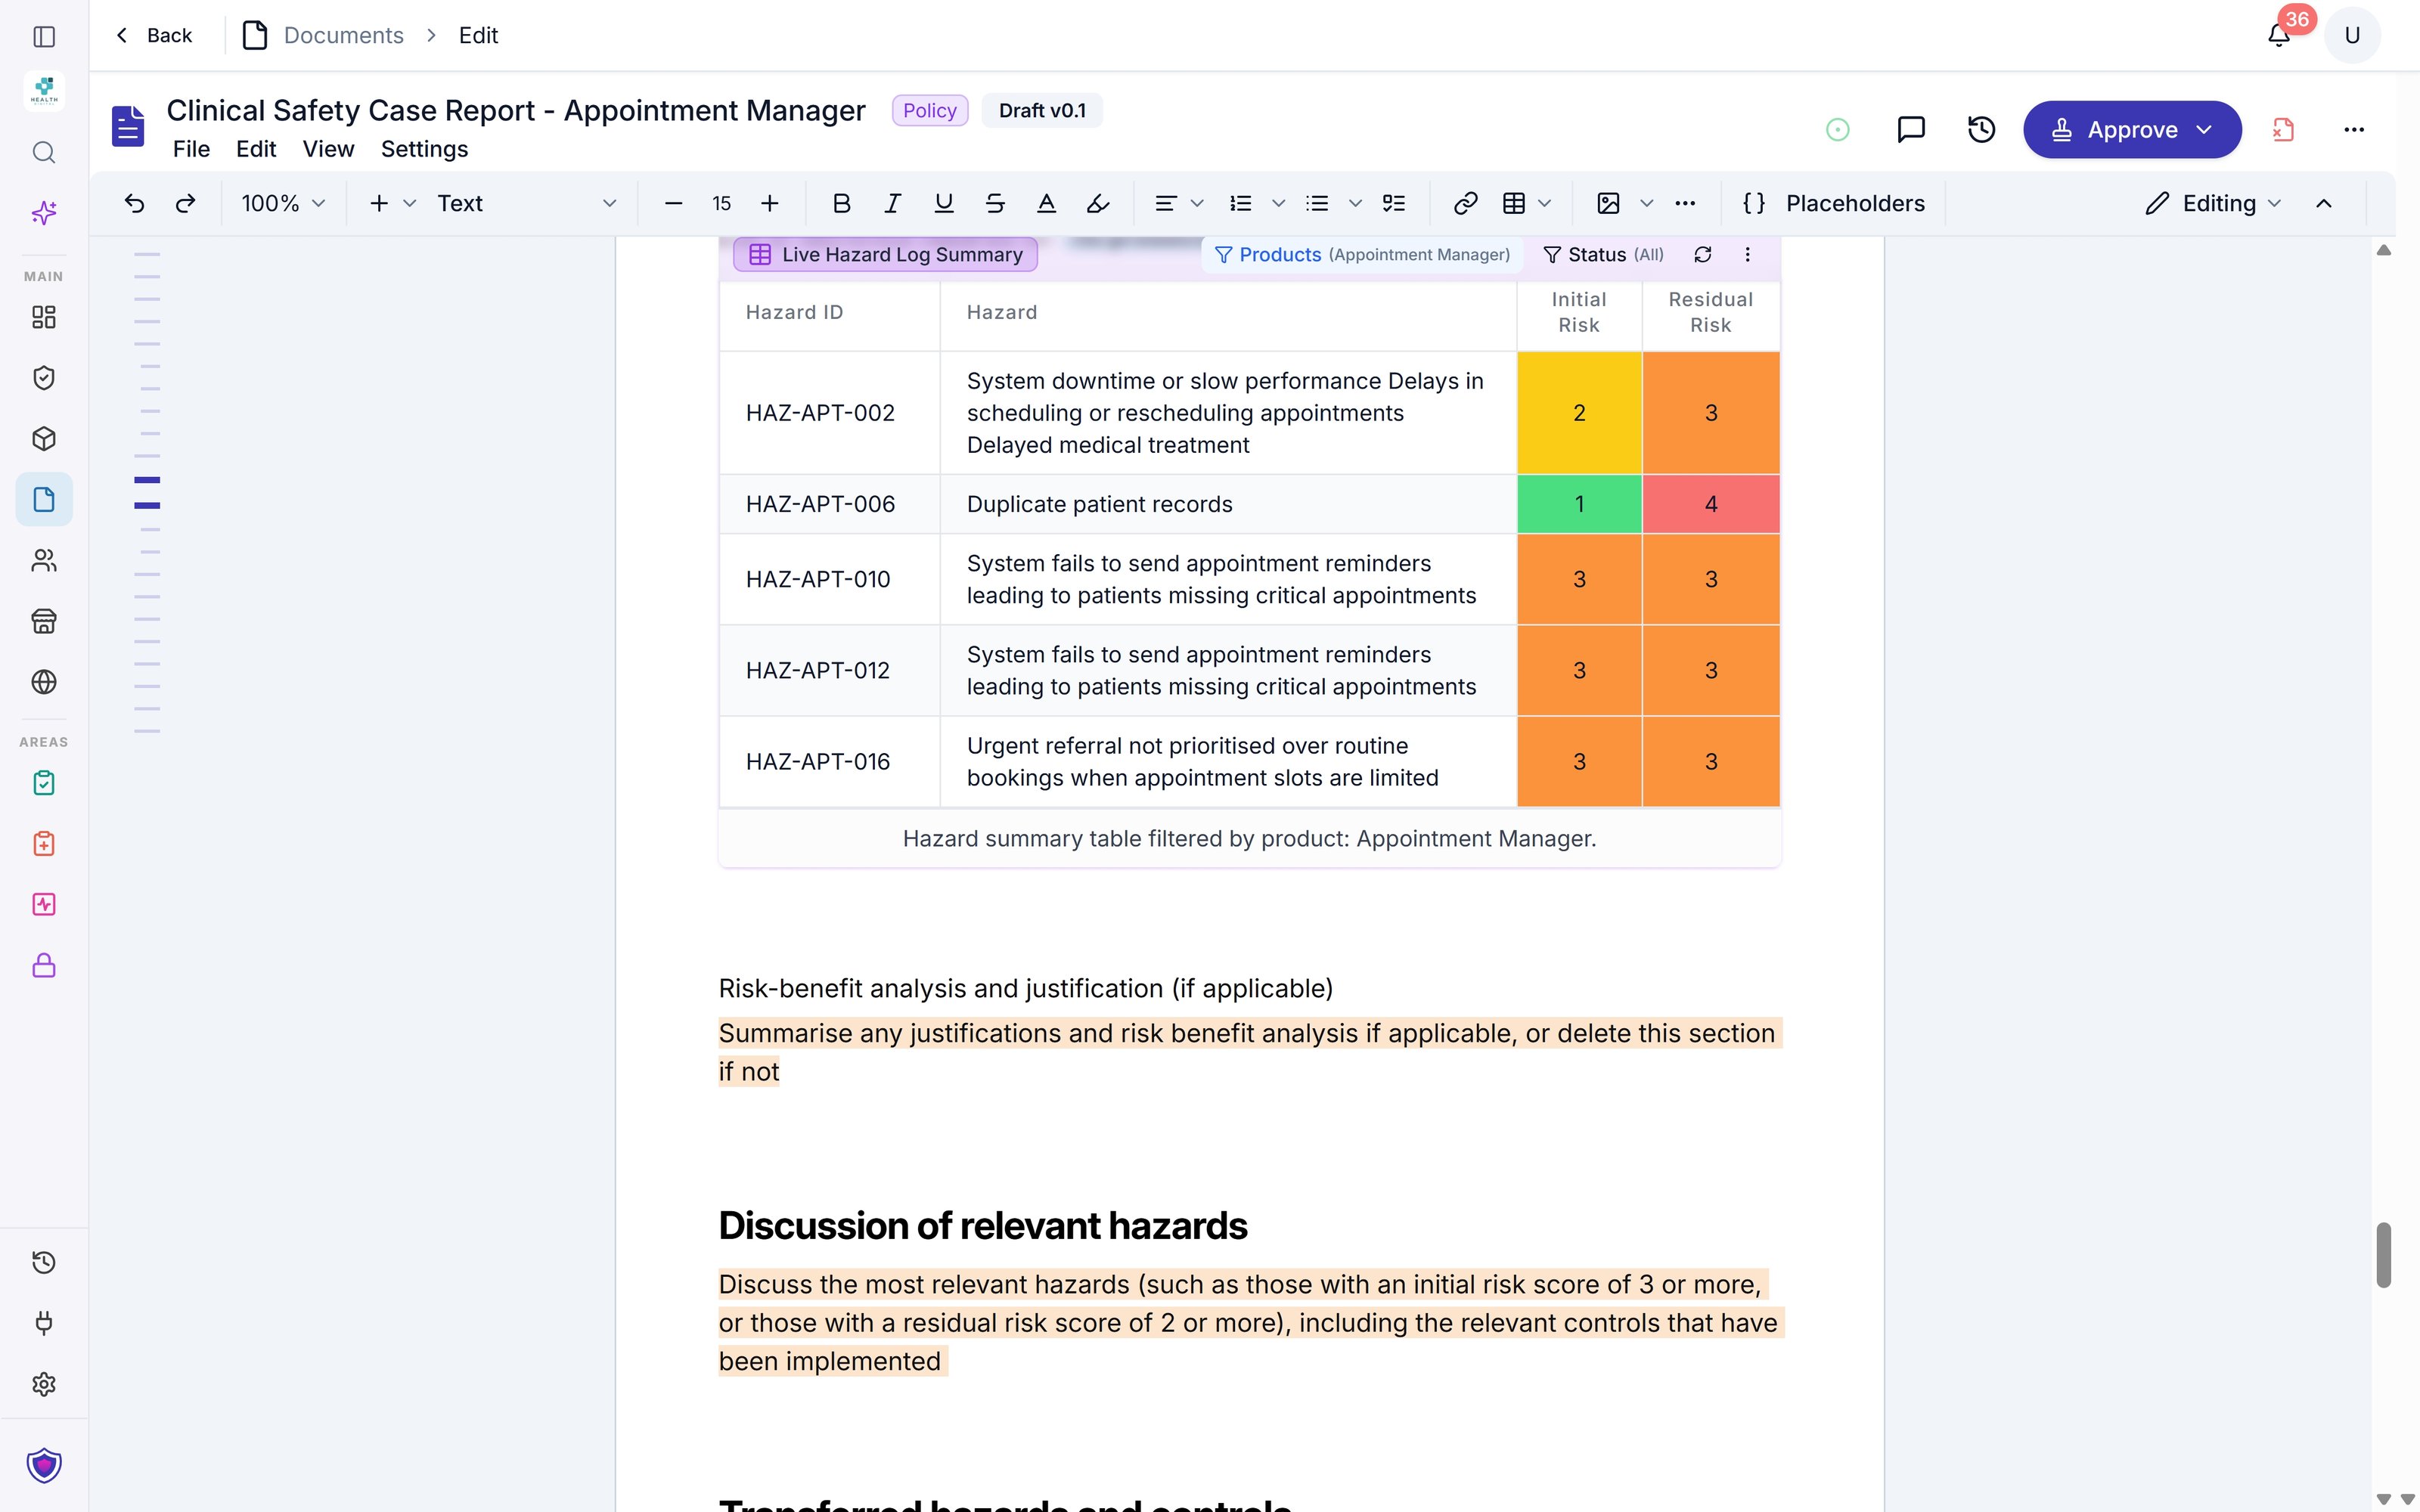Click the Live Hazard Log Summary label
The height and width of the screenshot is (1512, 2420).
(x=886, y=254)
